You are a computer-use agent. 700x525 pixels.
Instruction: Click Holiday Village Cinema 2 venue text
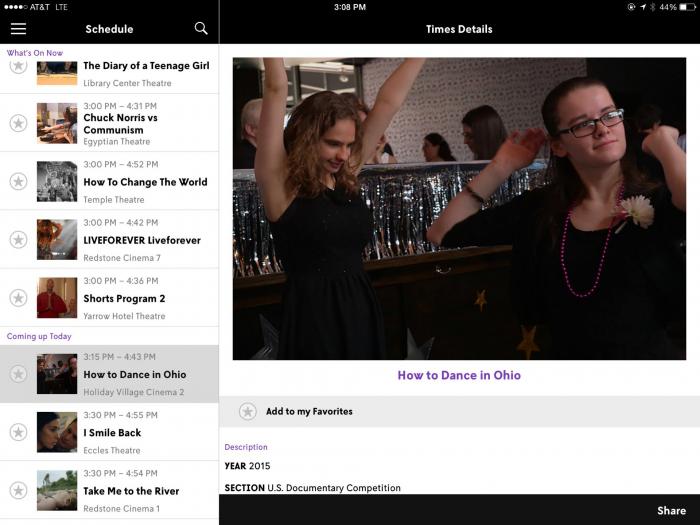click(x=133, y=392)
